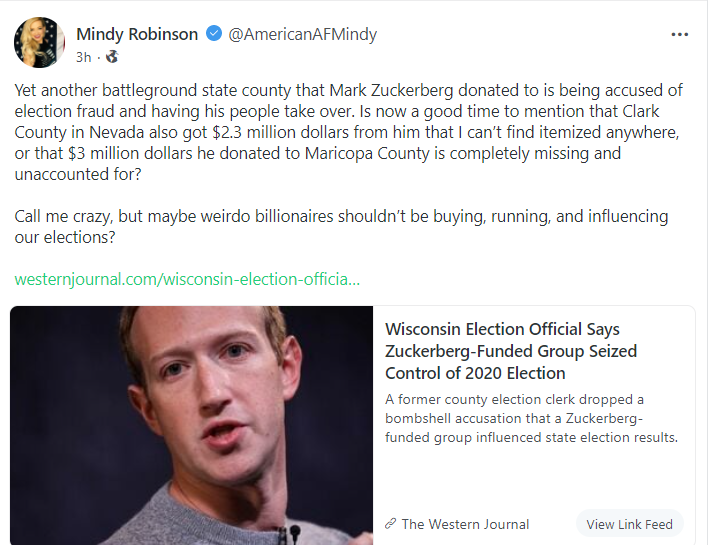This screenshot has height=545, width=708.
Task: Click the globe public visibility icon
Action: [x=113, y=57]
